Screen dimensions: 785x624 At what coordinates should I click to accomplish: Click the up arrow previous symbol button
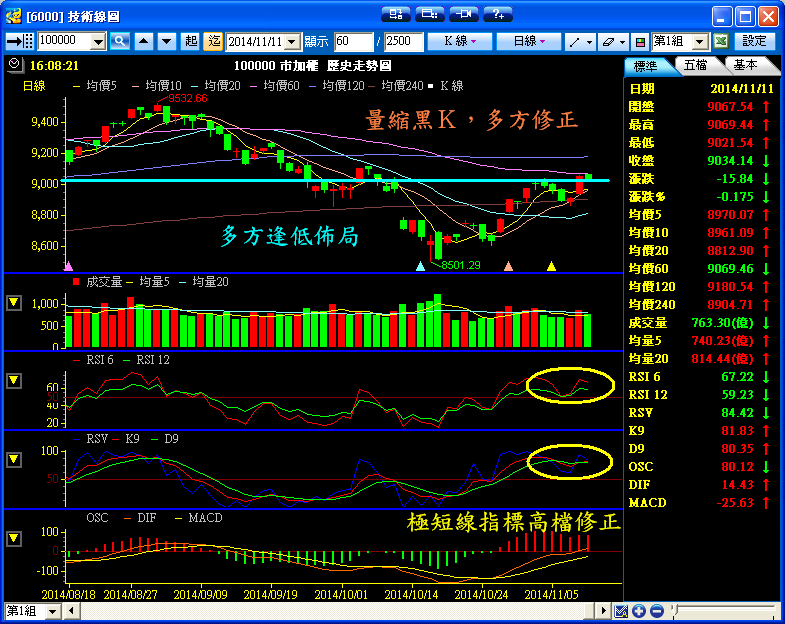143,41
